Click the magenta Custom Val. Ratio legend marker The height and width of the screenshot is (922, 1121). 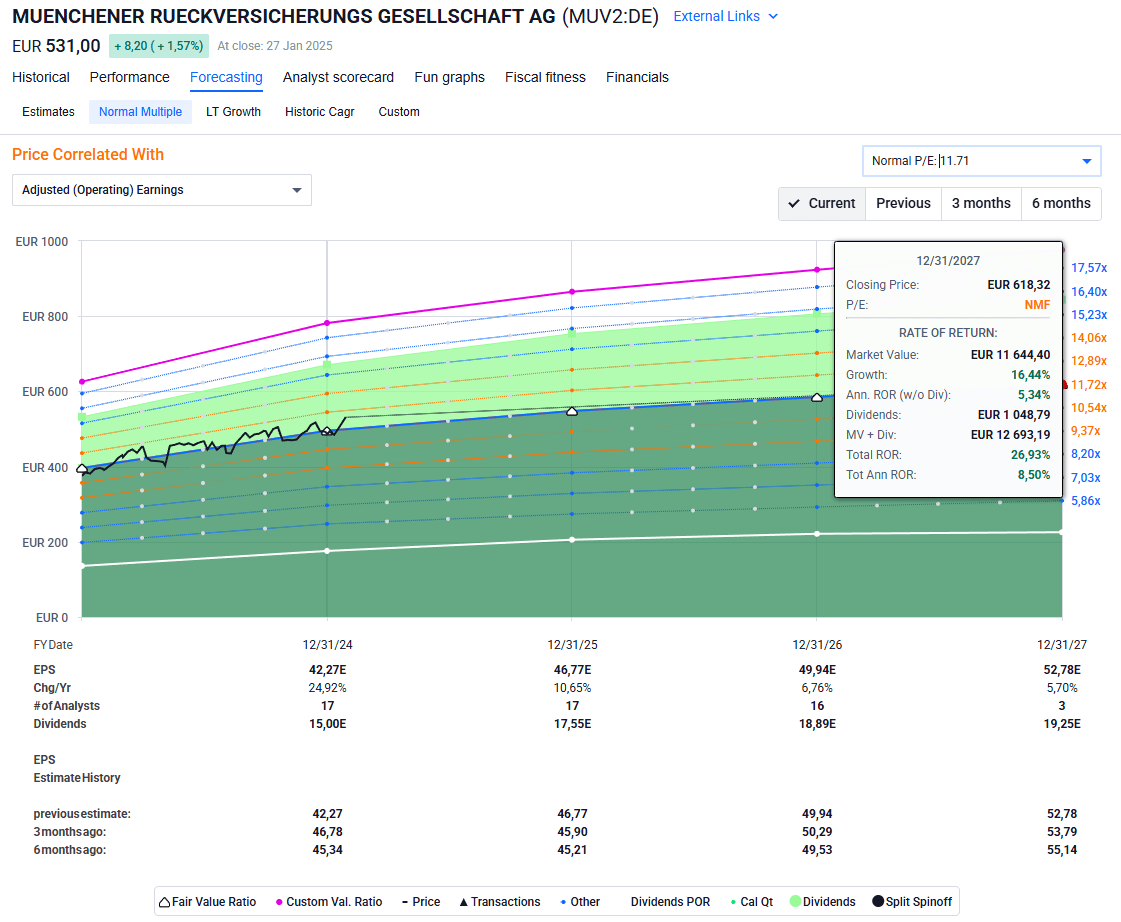pyautogui.click(x=279, y=901)
